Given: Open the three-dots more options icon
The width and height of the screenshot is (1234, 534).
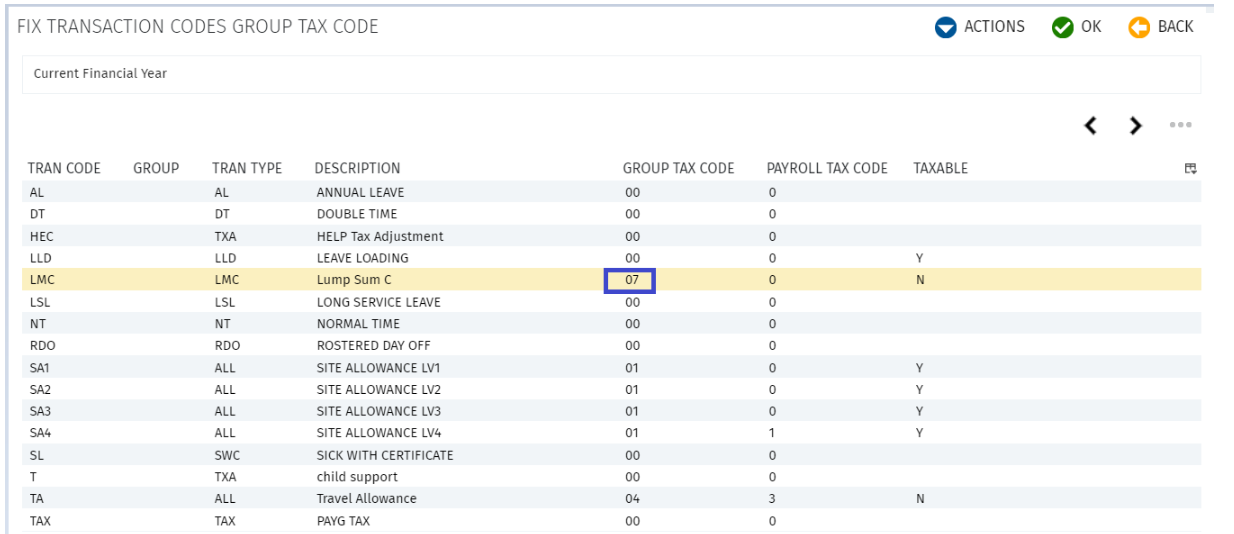Looking at the screenshot, I should 1181,126.
